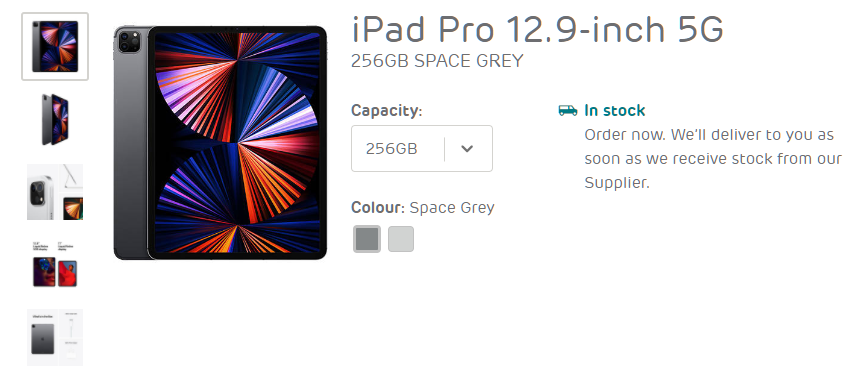
Task: Expand capacity options using the chevron arrow
Action: click(x=467, y=148)
